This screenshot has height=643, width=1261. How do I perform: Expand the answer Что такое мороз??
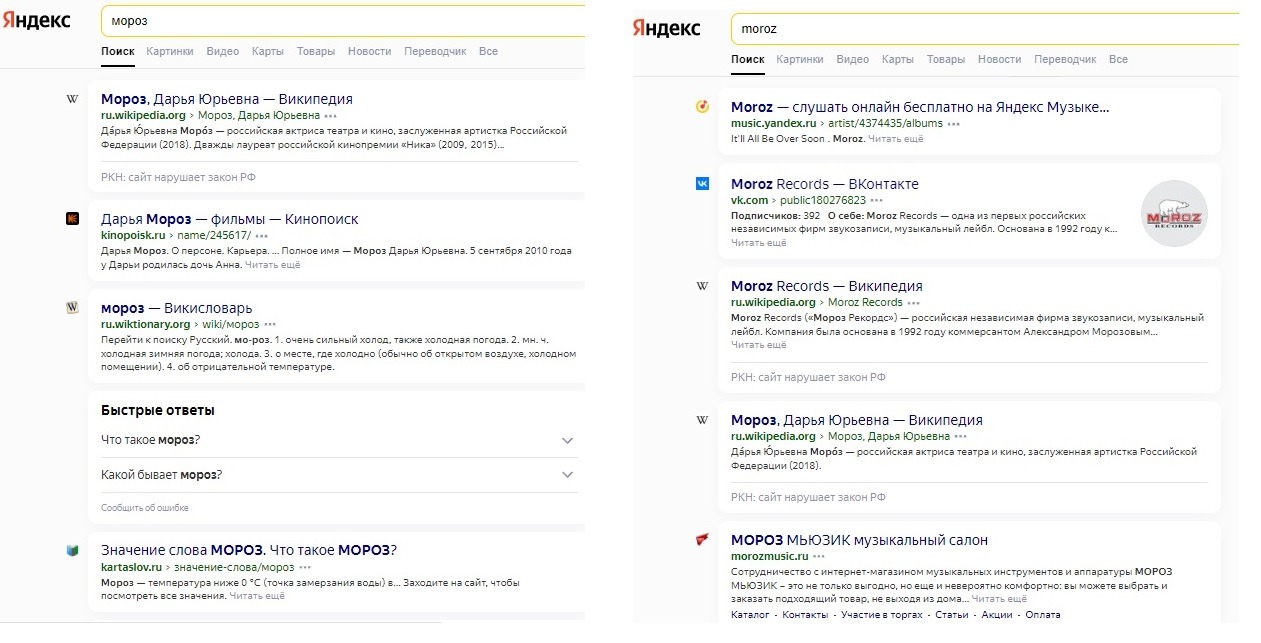[339, 441]
